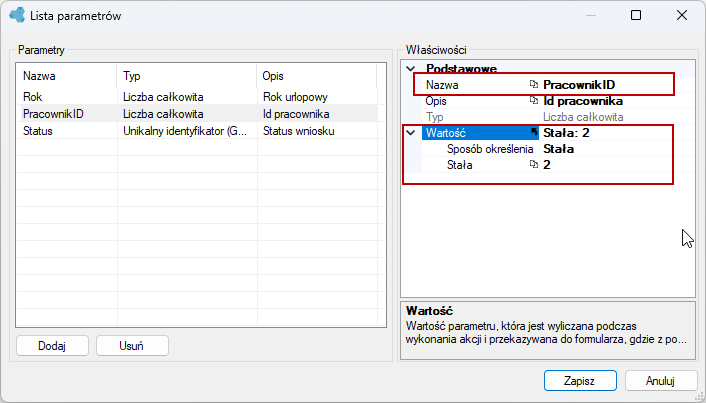The width and height of the screenshot is (706, 403).
Task: Collapse the Podstawowe property group
Action: 411,69
